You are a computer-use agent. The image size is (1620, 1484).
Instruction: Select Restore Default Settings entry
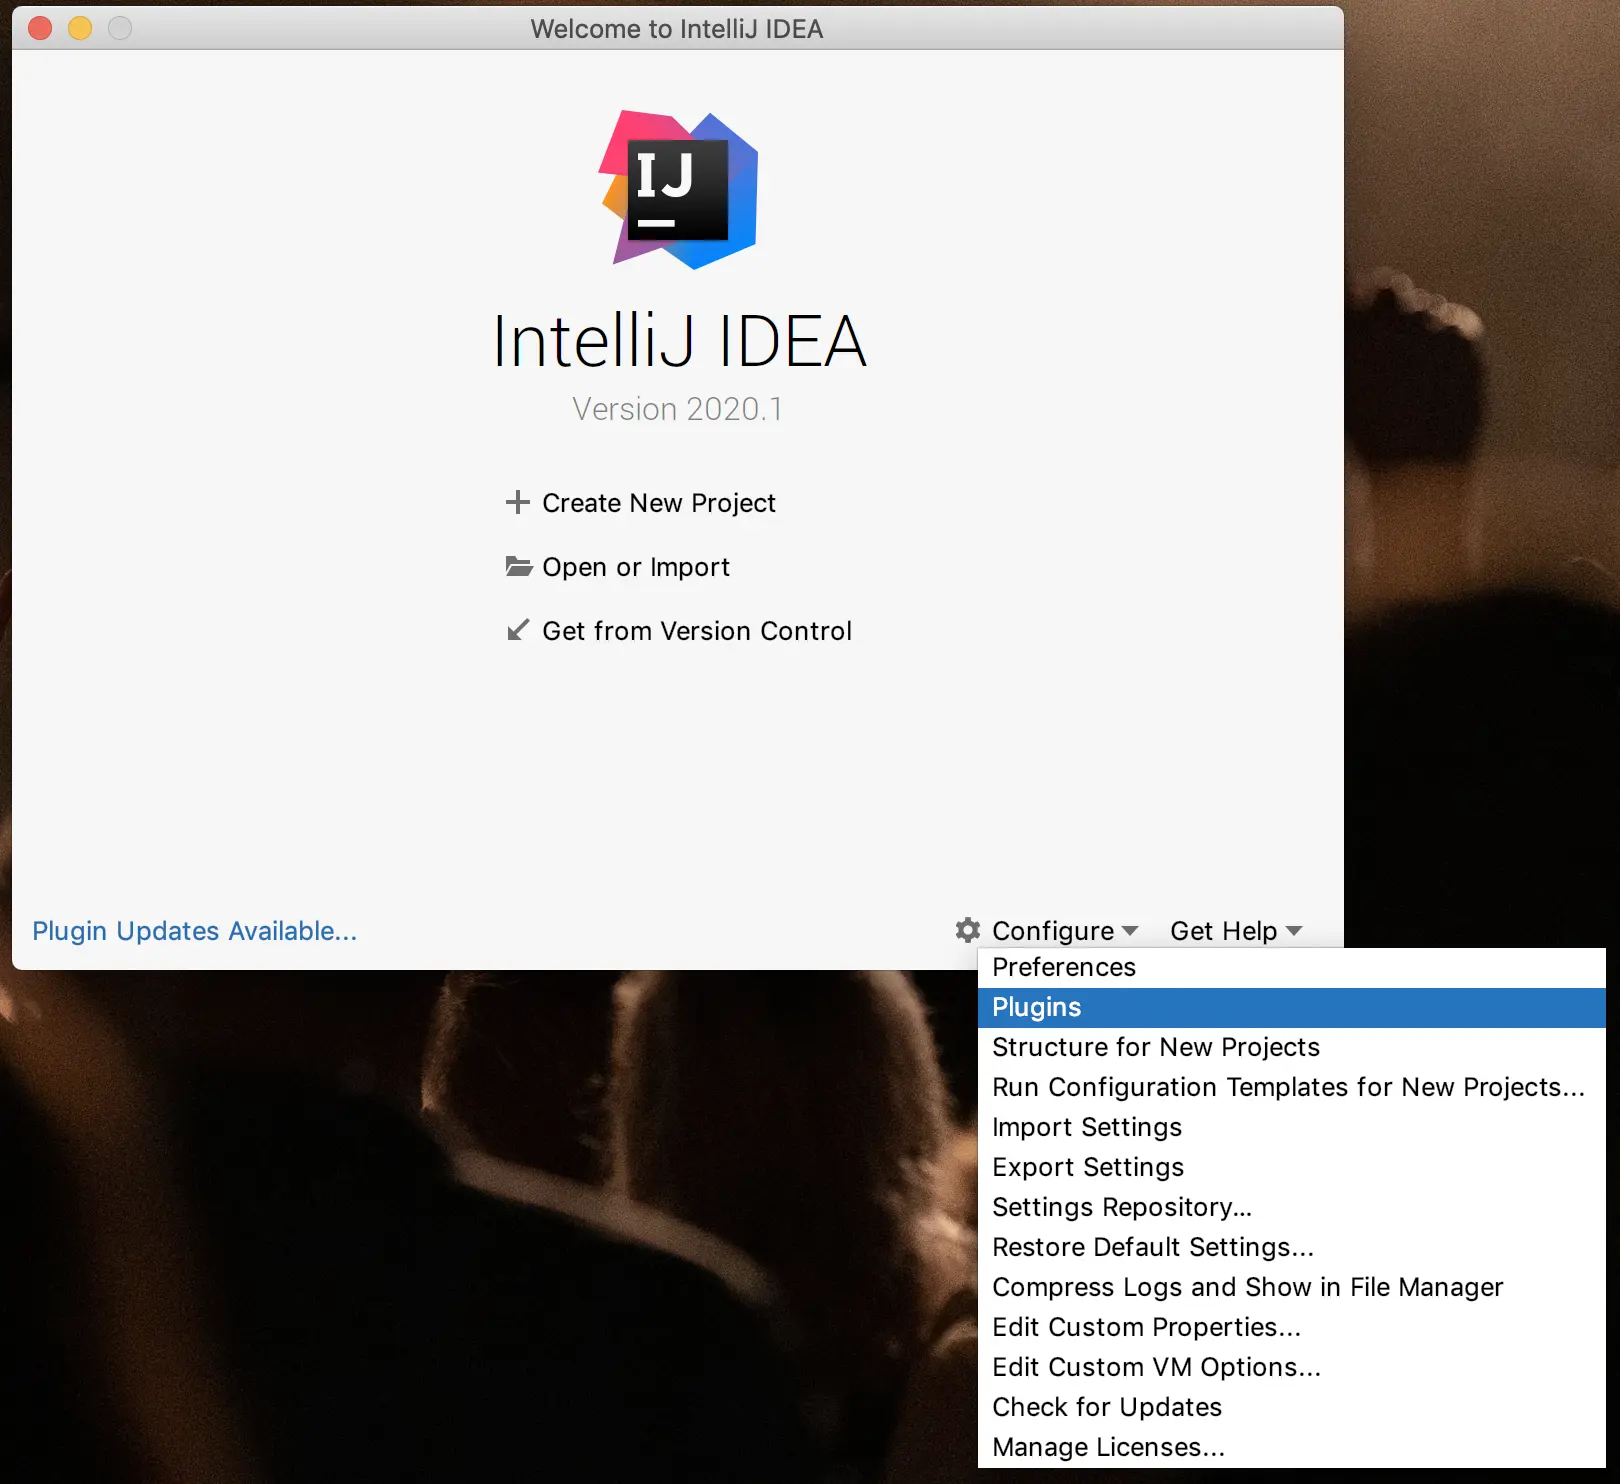coord(1291,1247)
